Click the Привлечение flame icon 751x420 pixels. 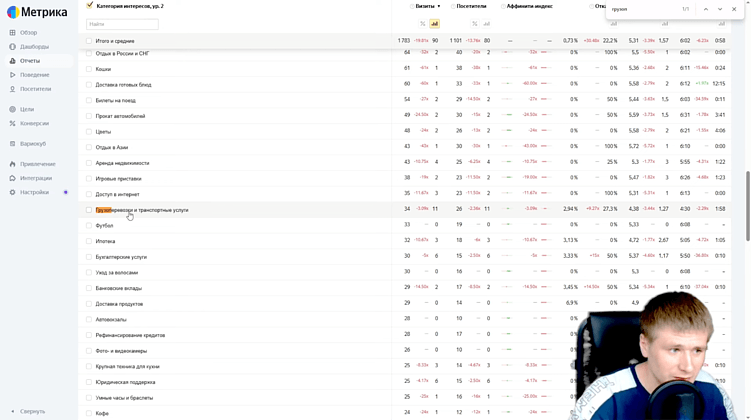pyautogui.click(x=12, y=164)
